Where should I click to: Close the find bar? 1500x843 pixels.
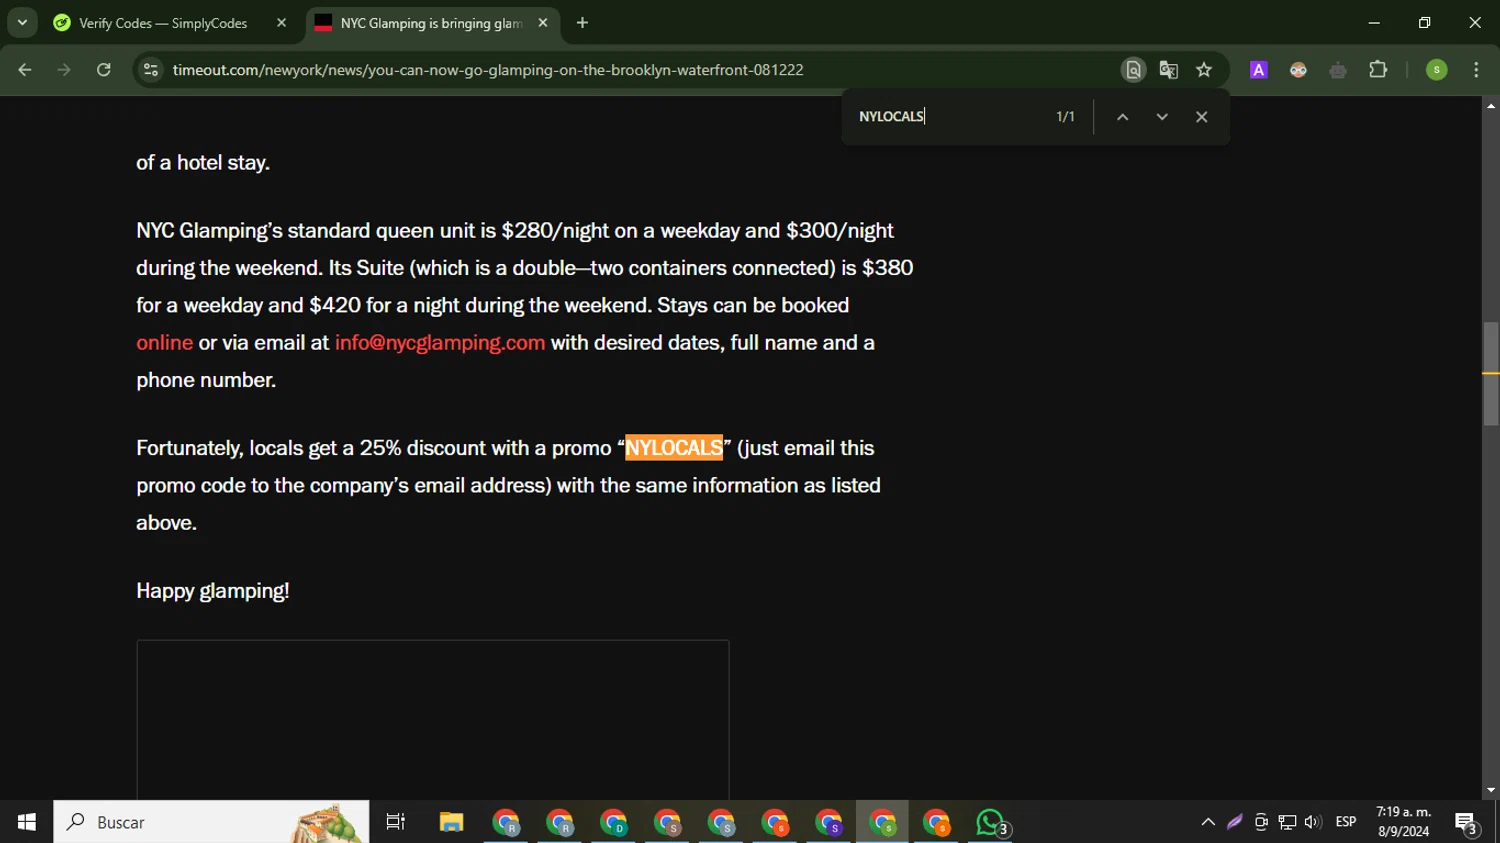tap(1202, 117)
